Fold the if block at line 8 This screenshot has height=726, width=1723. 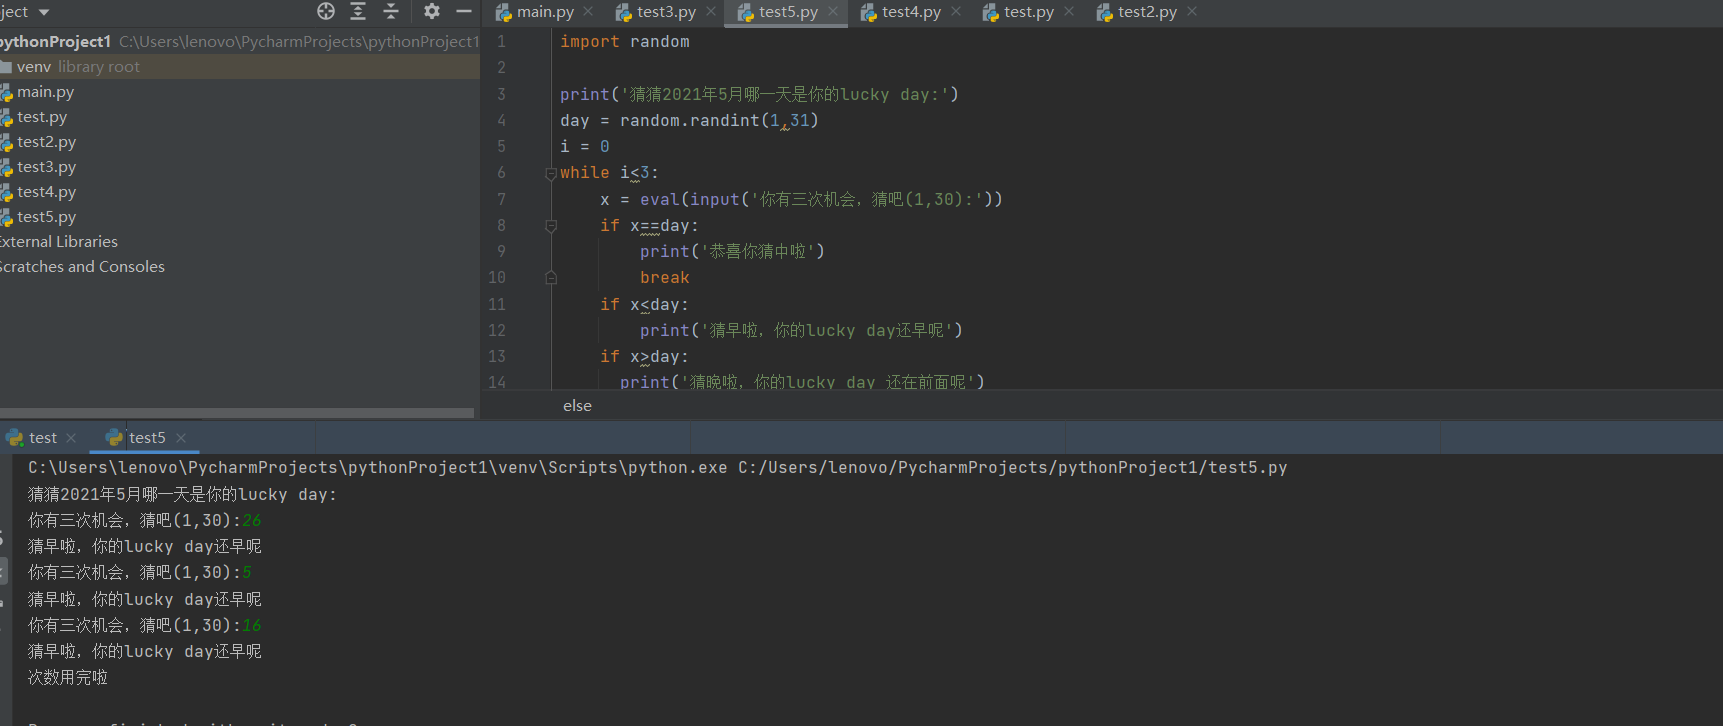pos(551,226)
